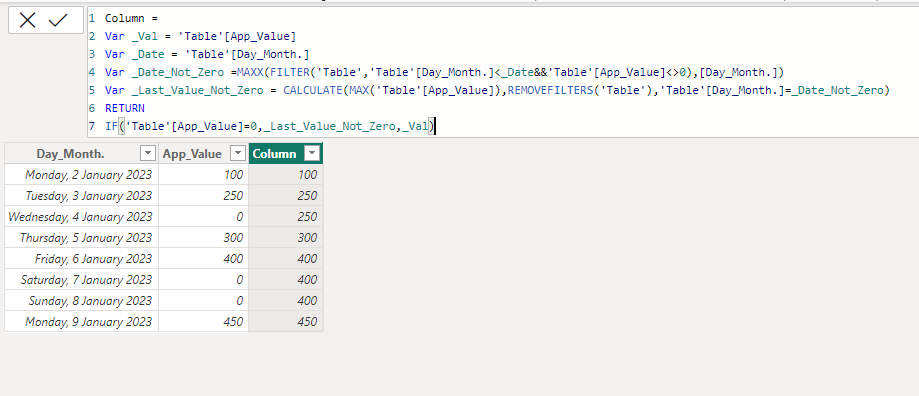919x396 pixels.
Task: Open the Day_Month. column filter dropdown
Action: pyautogui.click(x=148, y=153)
